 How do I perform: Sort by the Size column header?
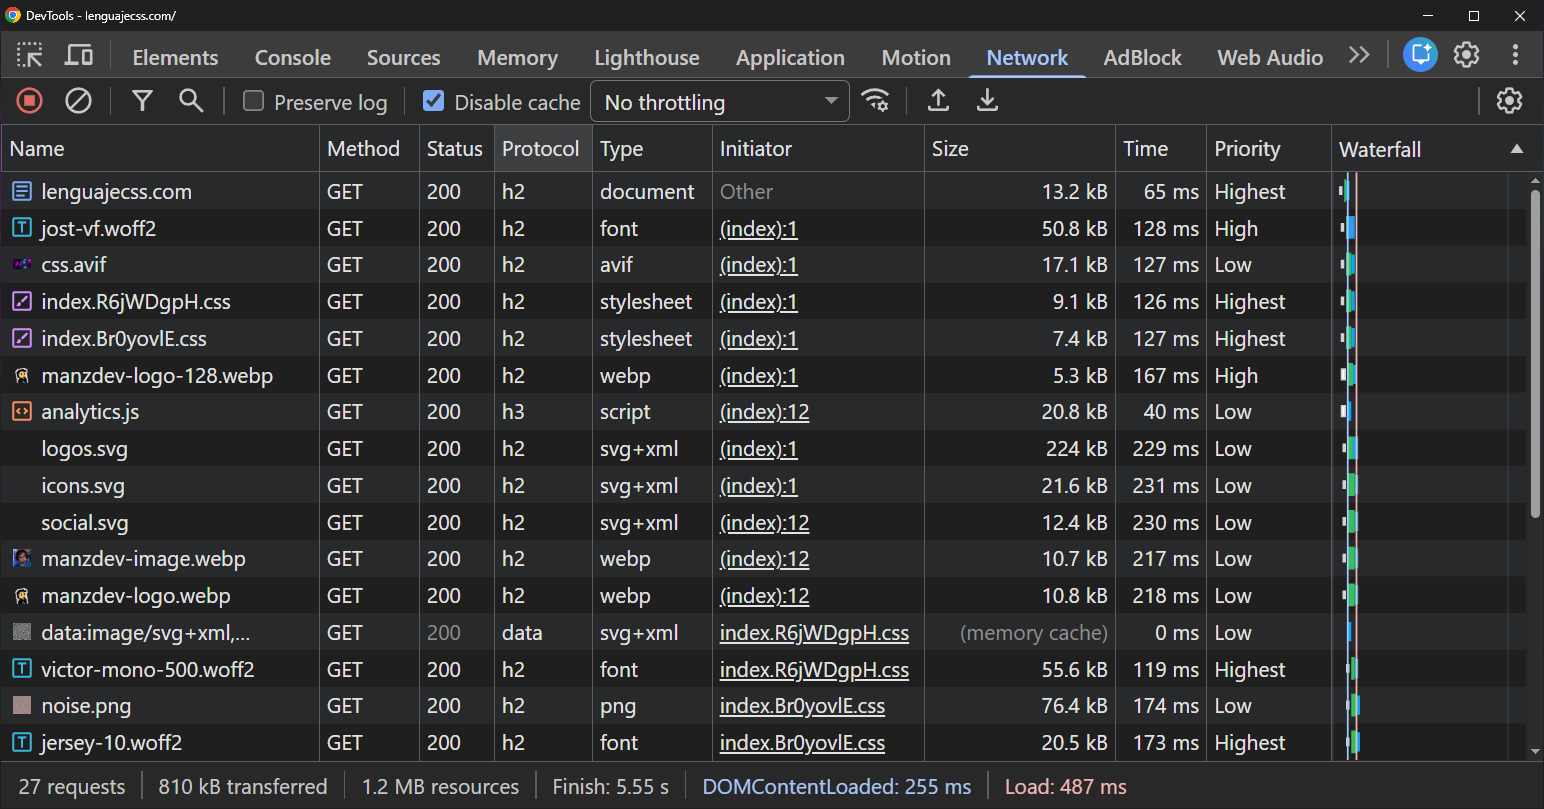[1019, 148]
